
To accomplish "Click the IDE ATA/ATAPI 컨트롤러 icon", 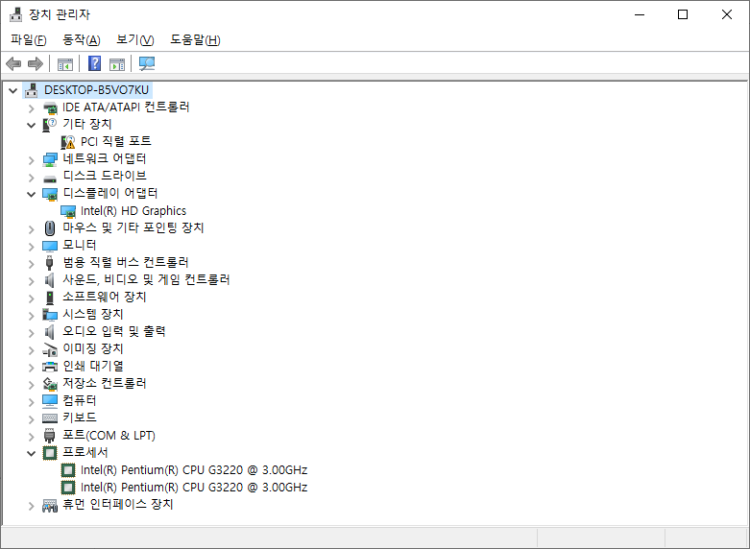I will pos(50,108).
